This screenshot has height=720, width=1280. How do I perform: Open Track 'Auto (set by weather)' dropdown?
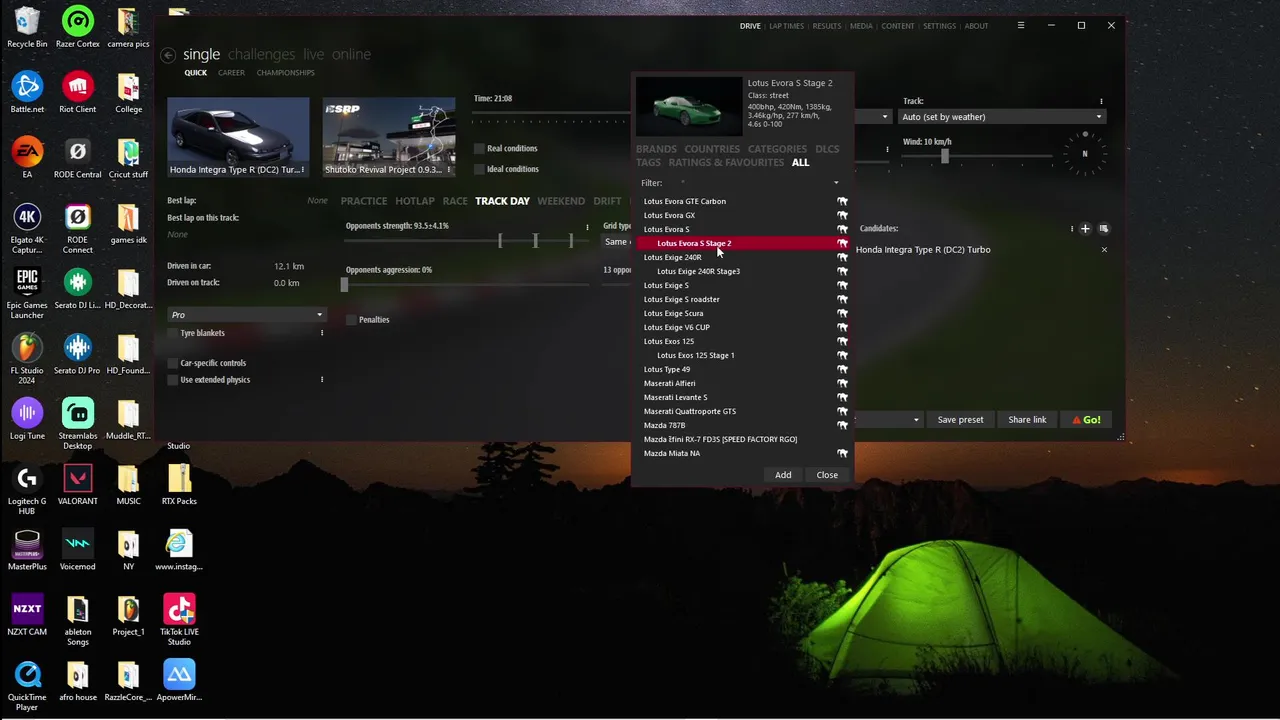point(1002,117)
